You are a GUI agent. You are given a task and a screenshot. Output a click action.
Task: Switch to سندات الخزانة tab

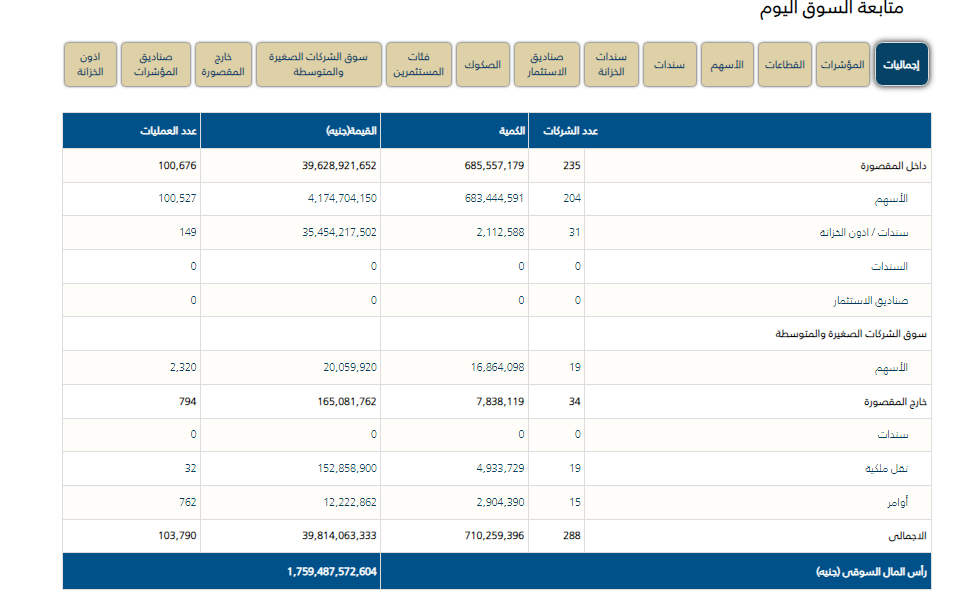(611, 65)
